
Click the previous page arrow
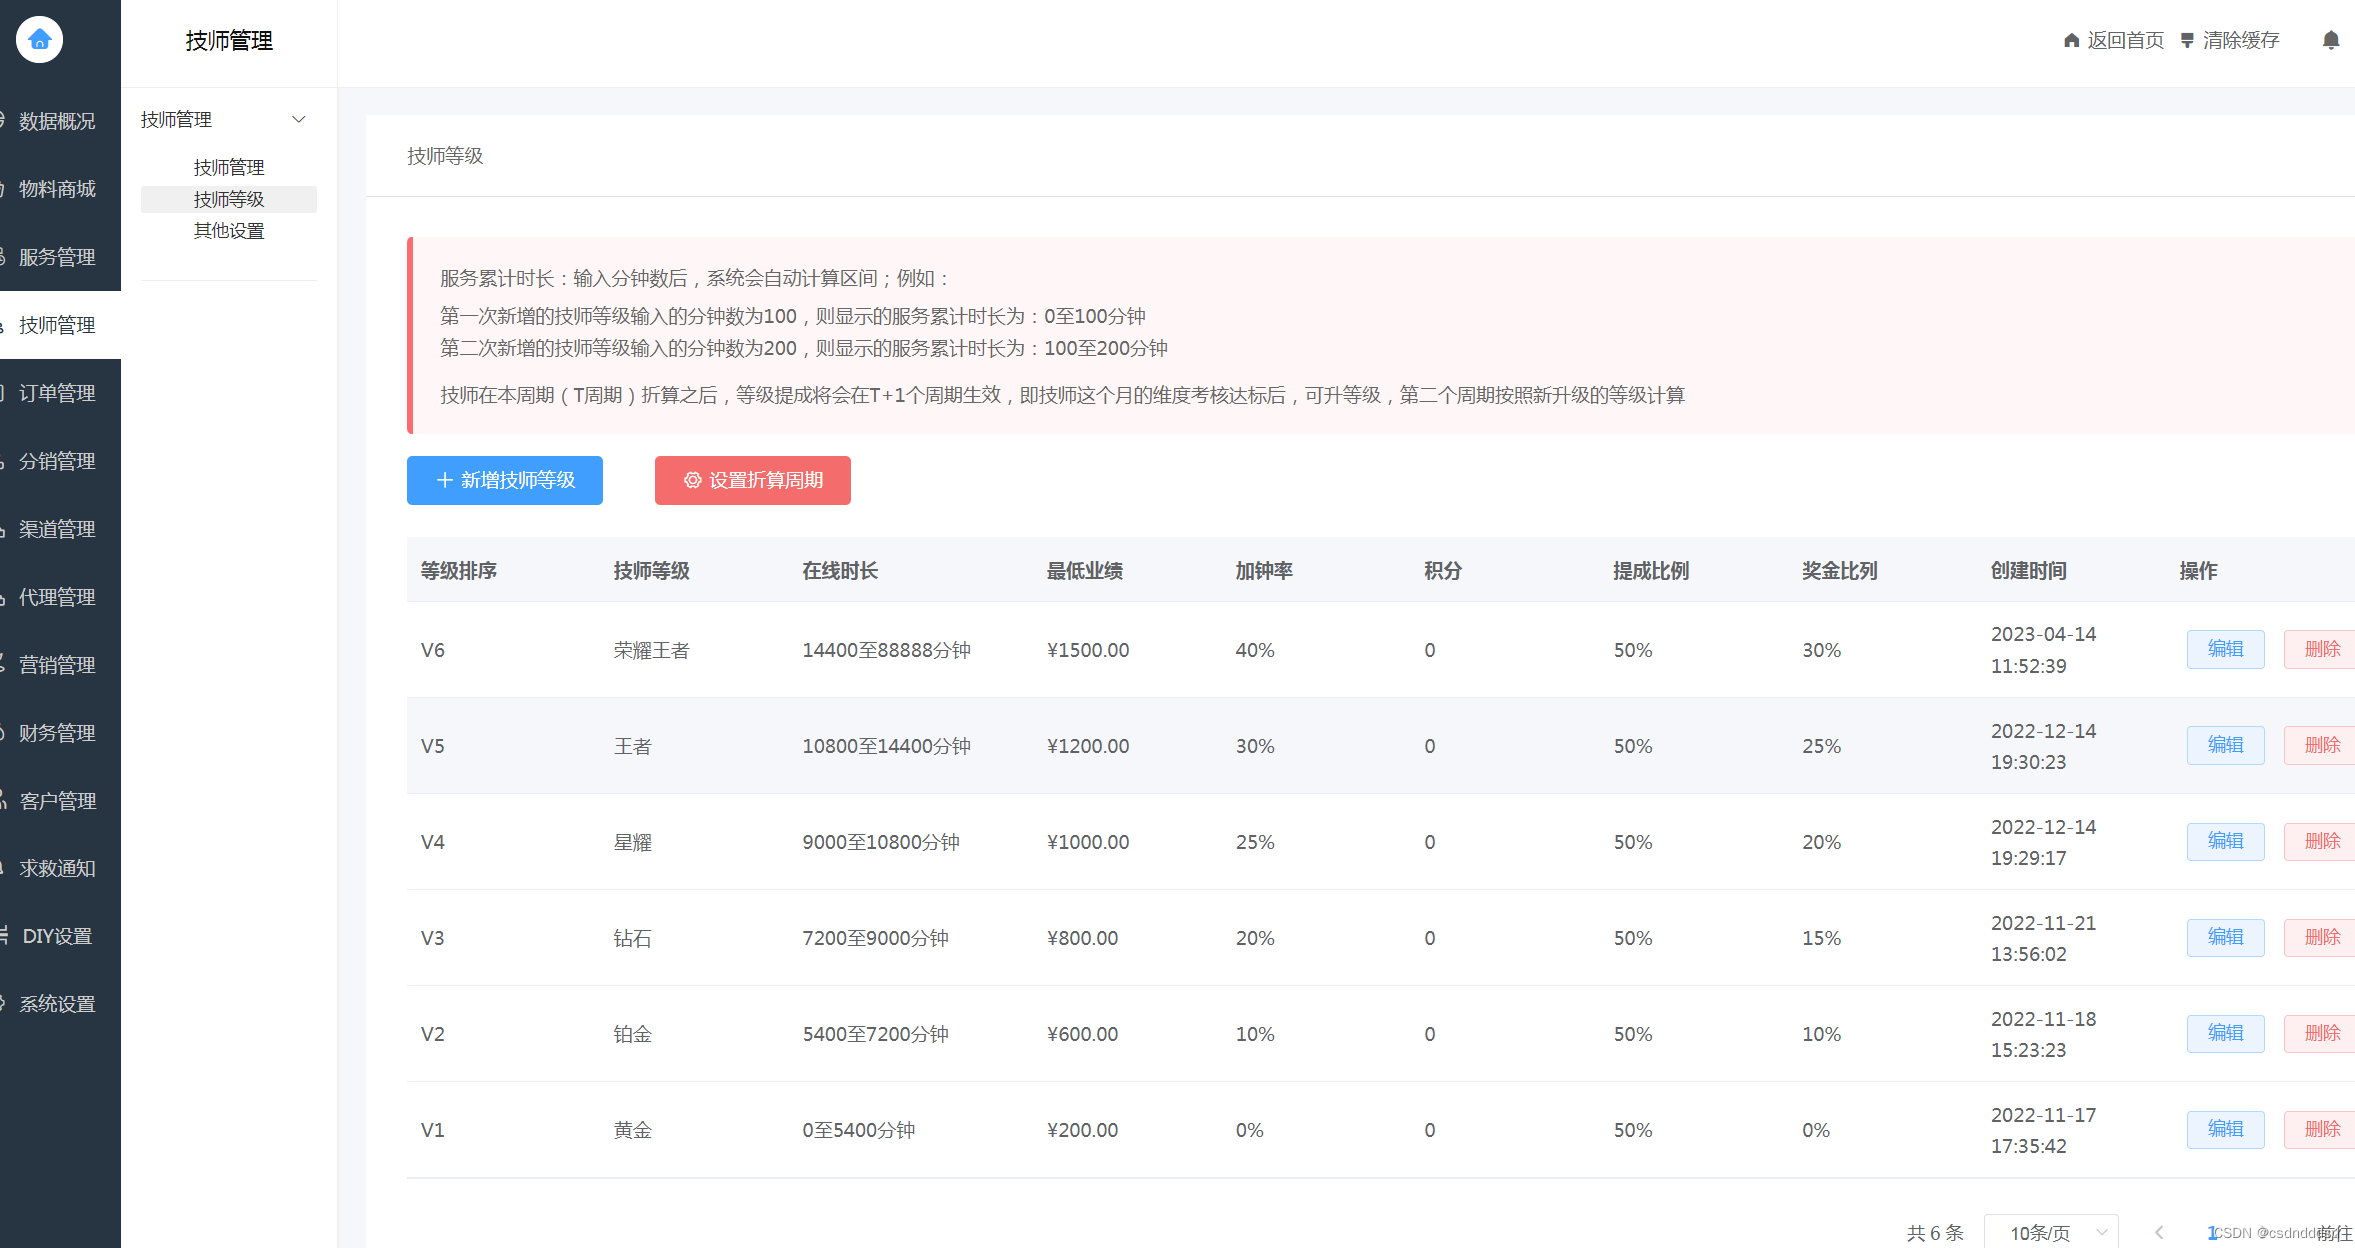(2159, 1232)
